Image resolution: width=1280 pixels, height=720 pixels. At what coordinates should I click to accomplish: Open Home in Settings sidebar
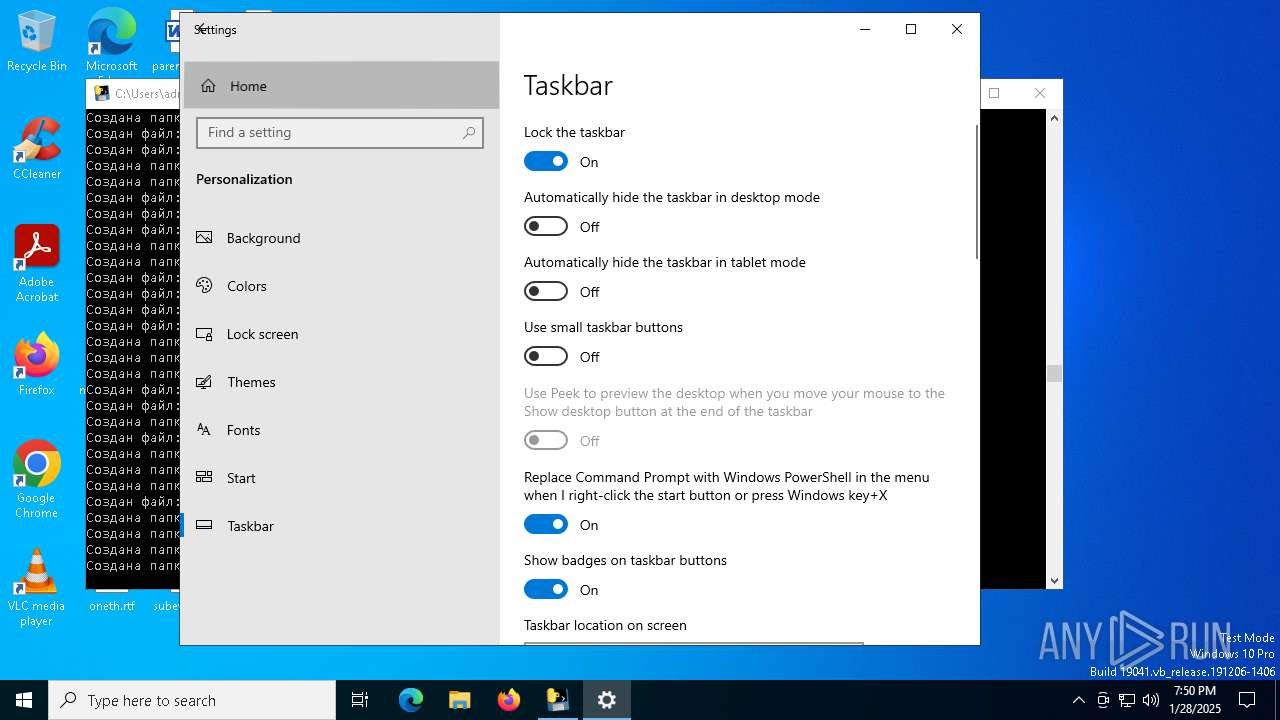pyautogui.click(x=340, y=86)
